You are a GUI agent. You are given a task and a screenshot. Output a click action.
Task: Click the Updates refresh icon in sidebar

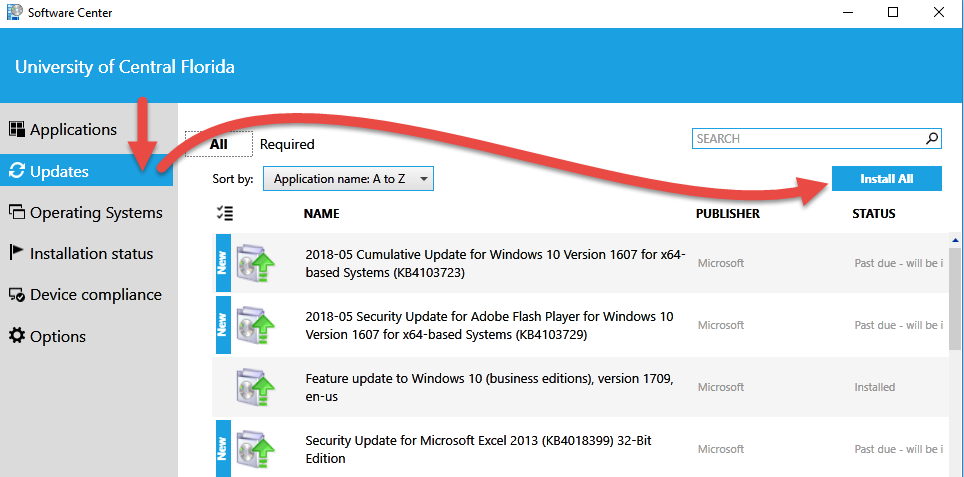click(17, 171)
